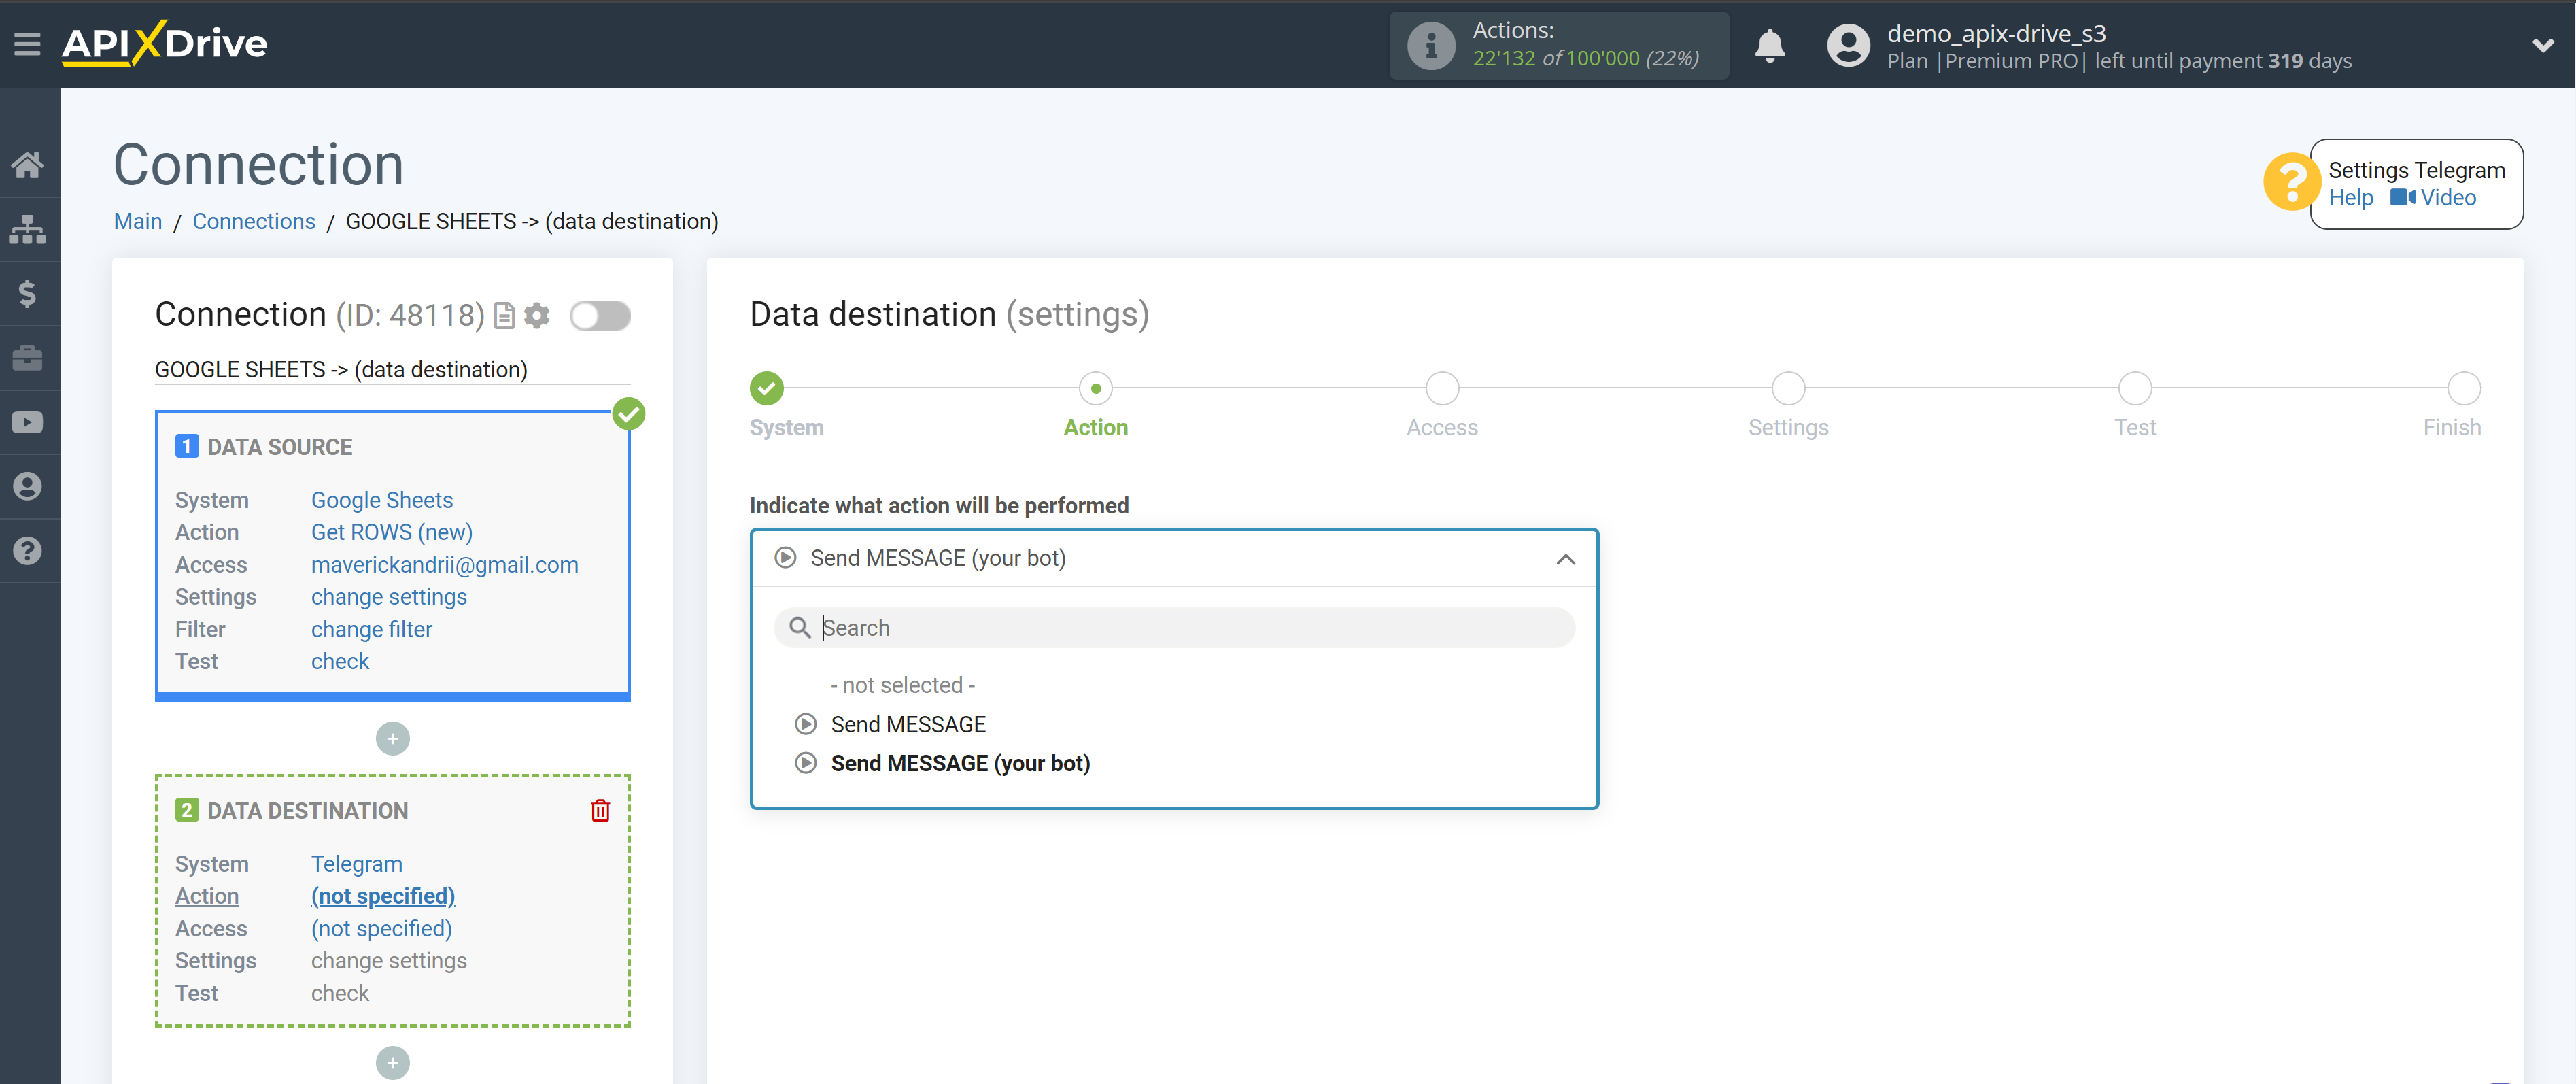Toggle the connection on/off switch

[x=600, y=316]
